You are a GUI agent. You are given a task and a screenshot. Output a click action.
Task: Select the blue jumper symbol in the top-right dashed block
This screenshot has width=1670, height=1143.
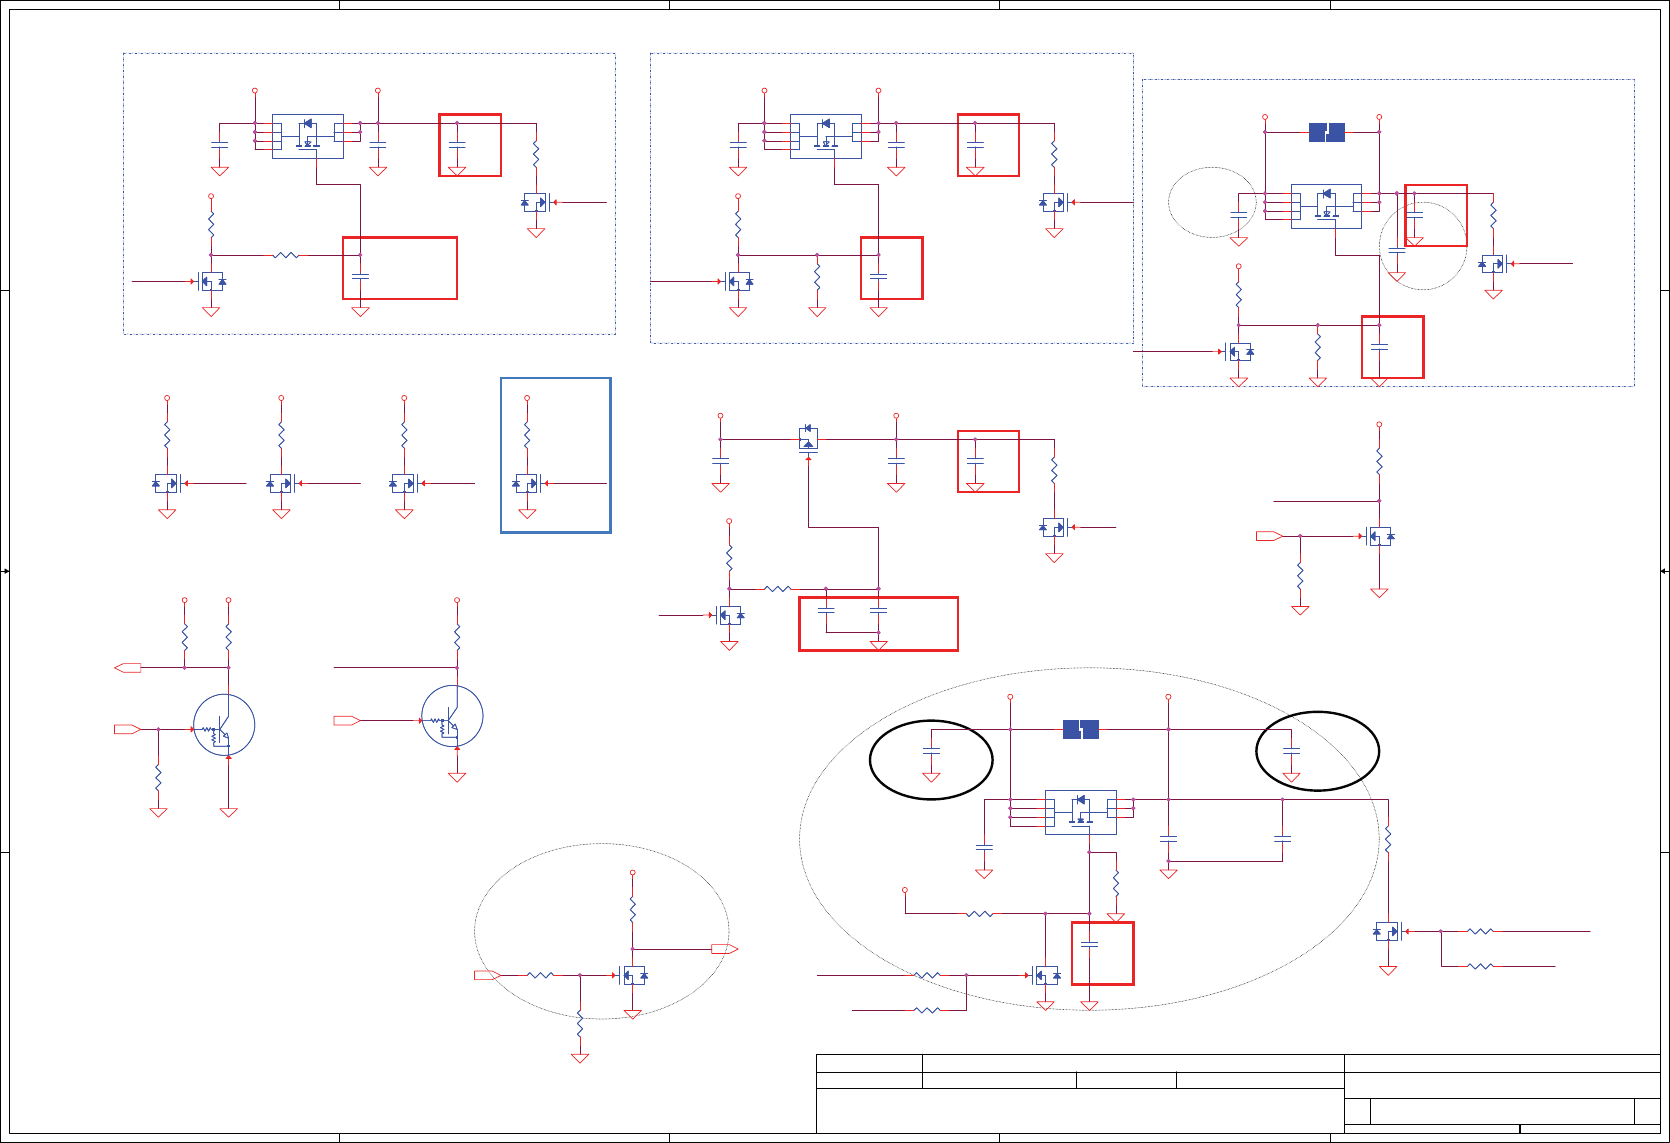click(1327, 132)
